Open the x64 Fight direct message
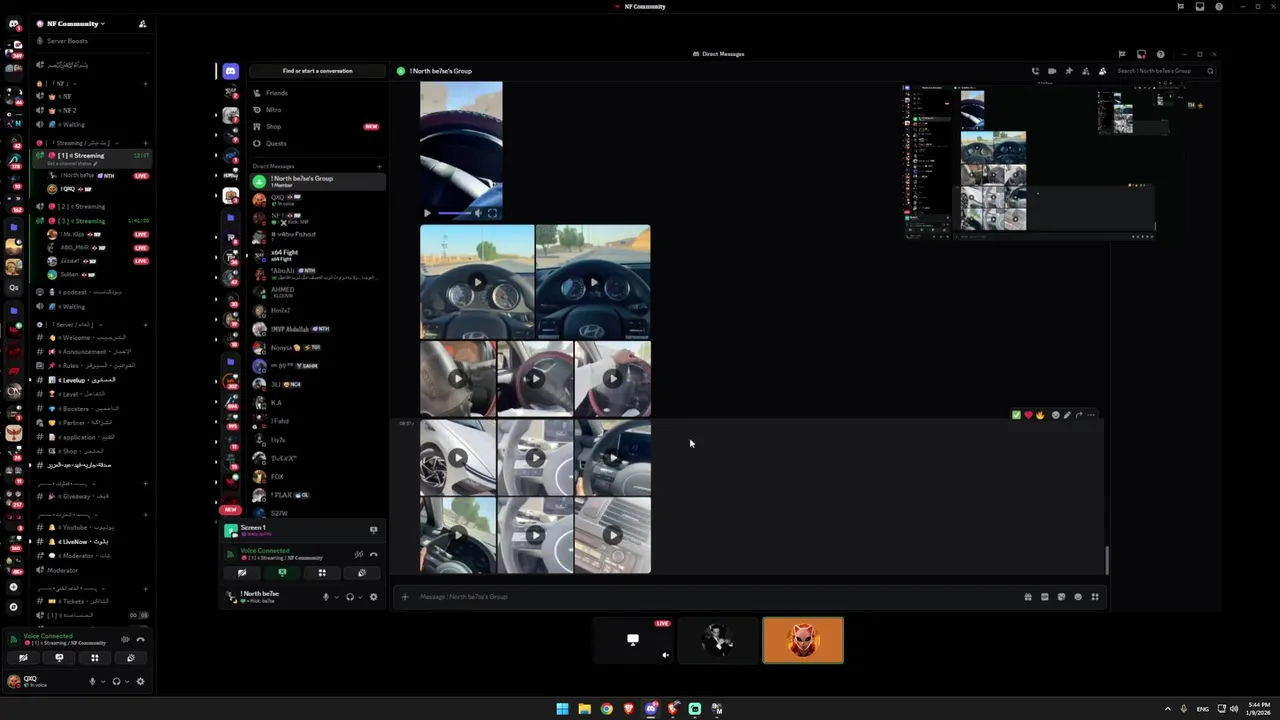The image size is (1280, 720). 318,254
